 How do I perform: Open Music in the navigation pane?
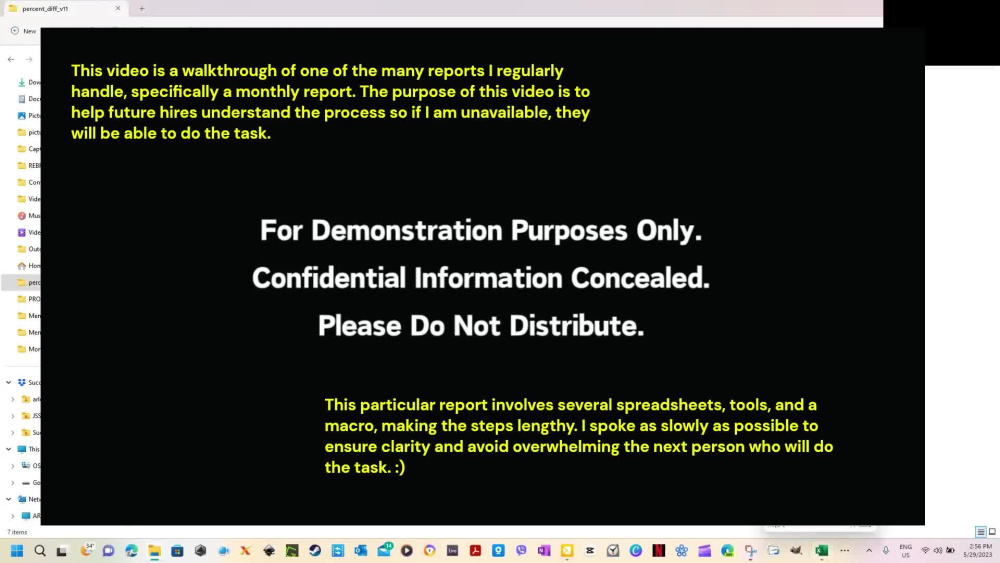(x=29, y=216)
